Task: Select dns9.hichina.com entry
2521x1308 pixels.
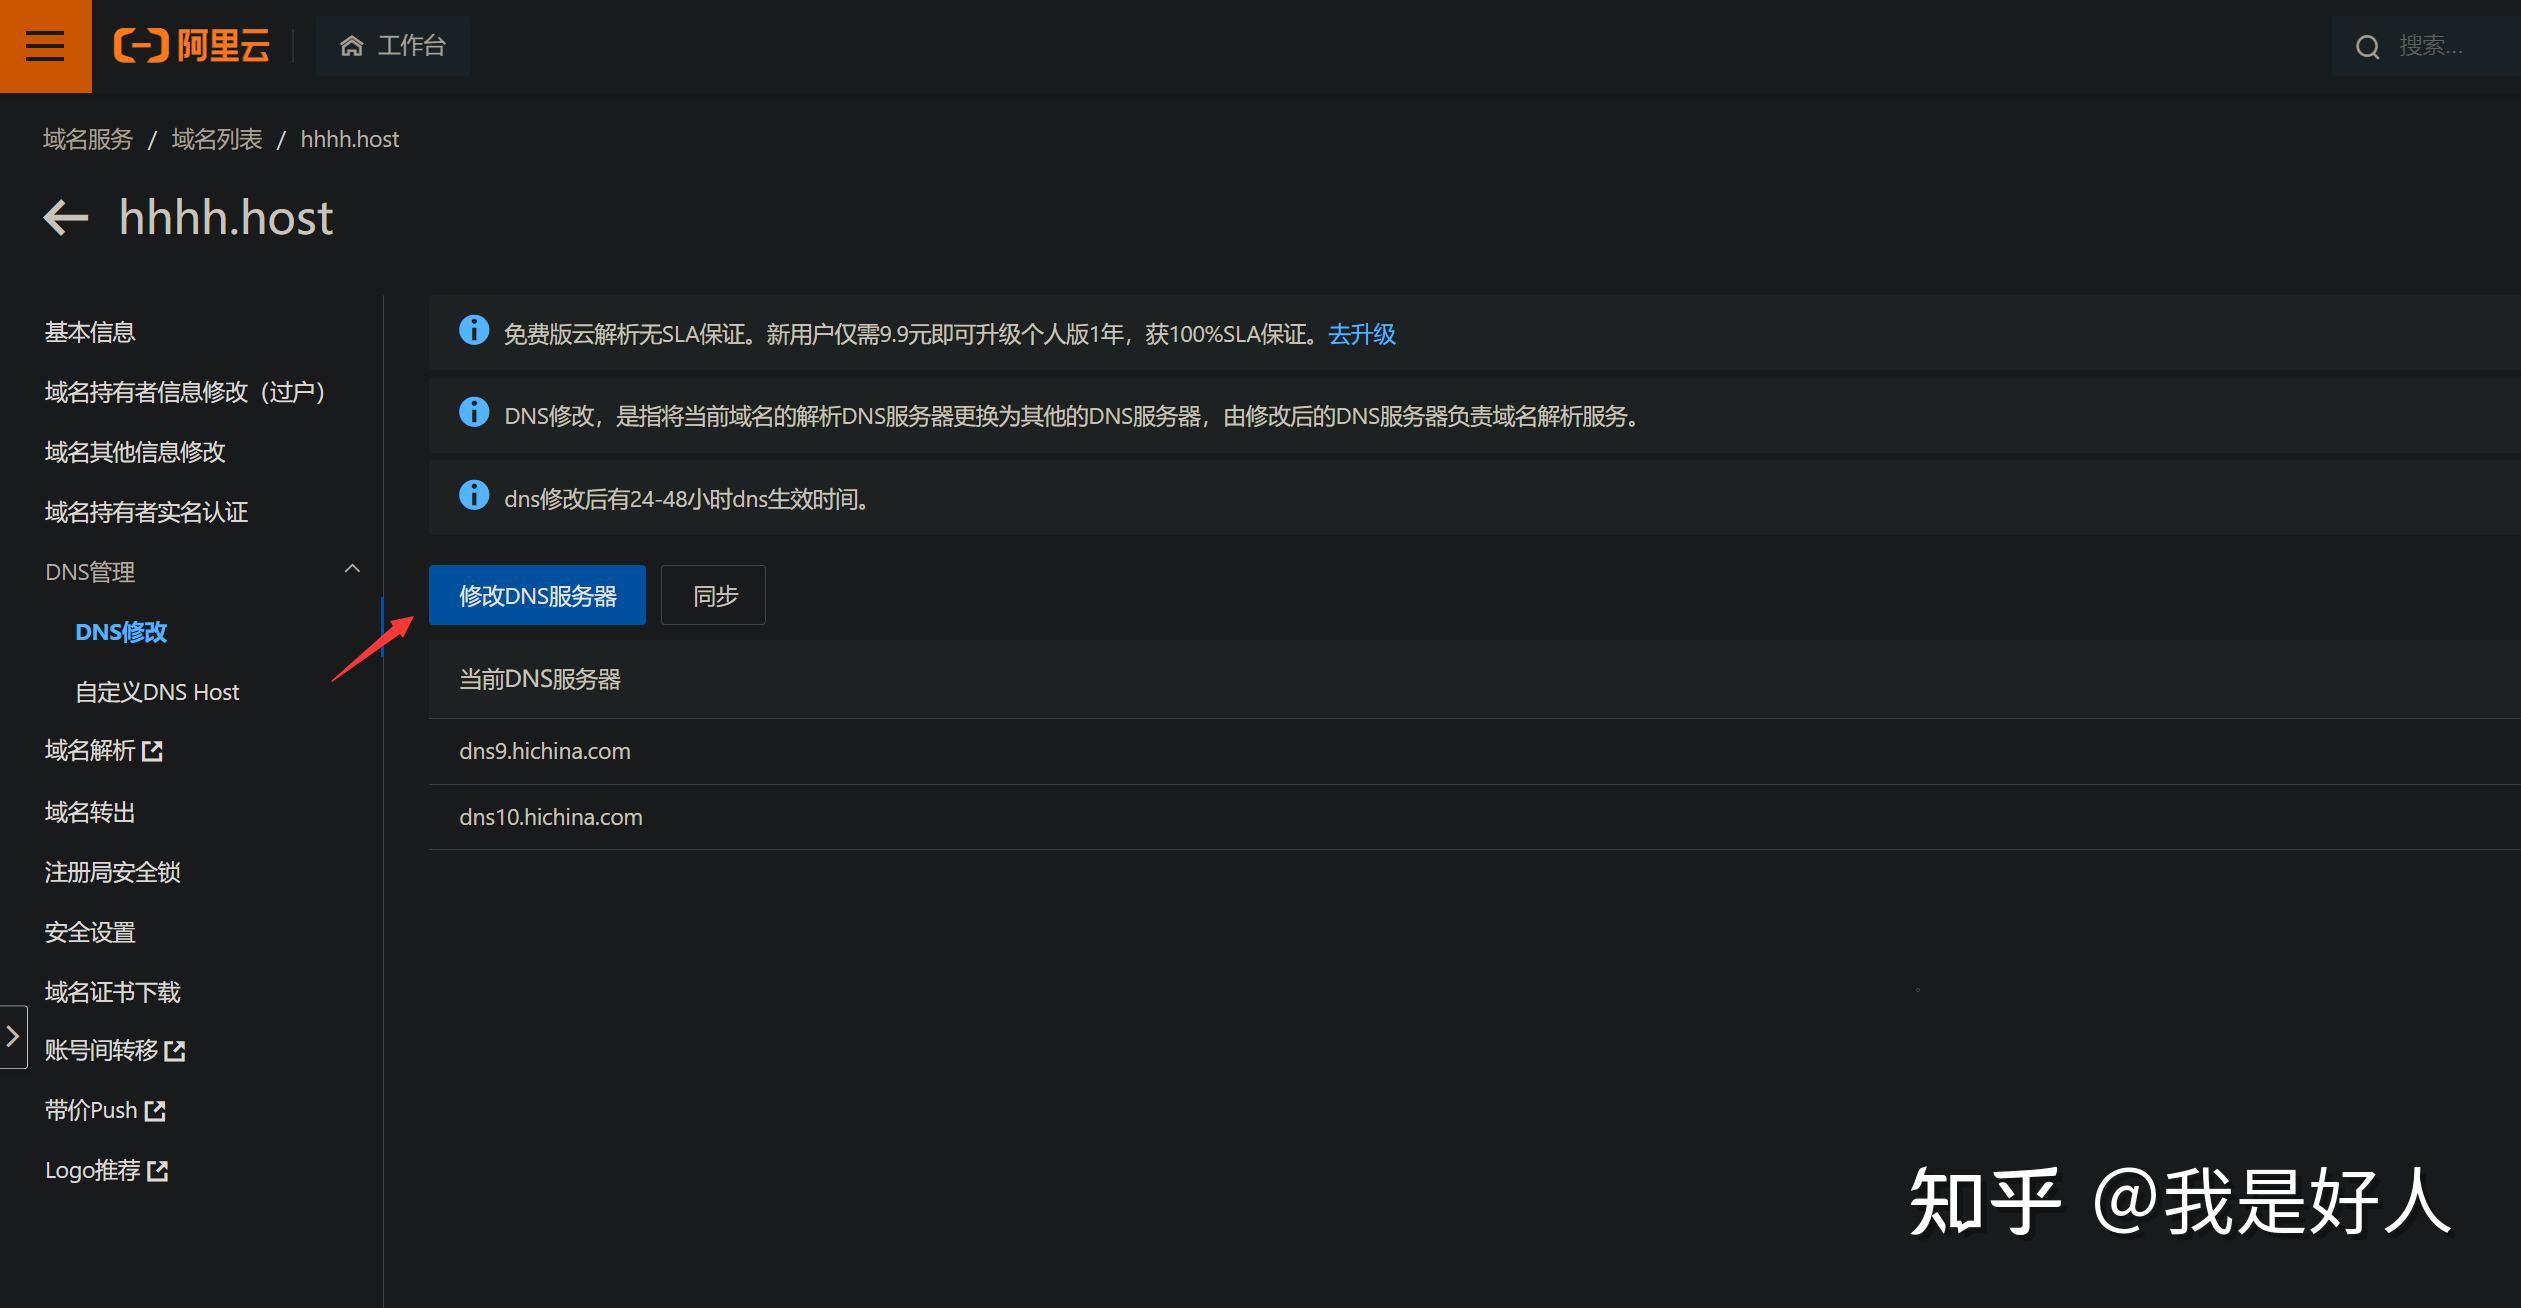Action: pyautogui.click(x=545, y=751)
